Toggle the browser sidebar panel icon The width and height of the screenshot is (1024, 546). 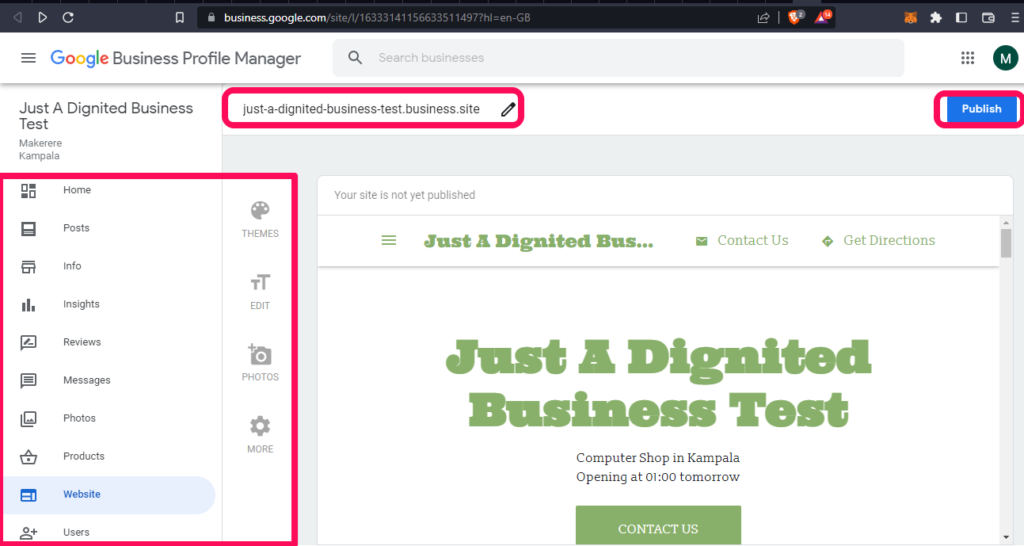(961, 18)
